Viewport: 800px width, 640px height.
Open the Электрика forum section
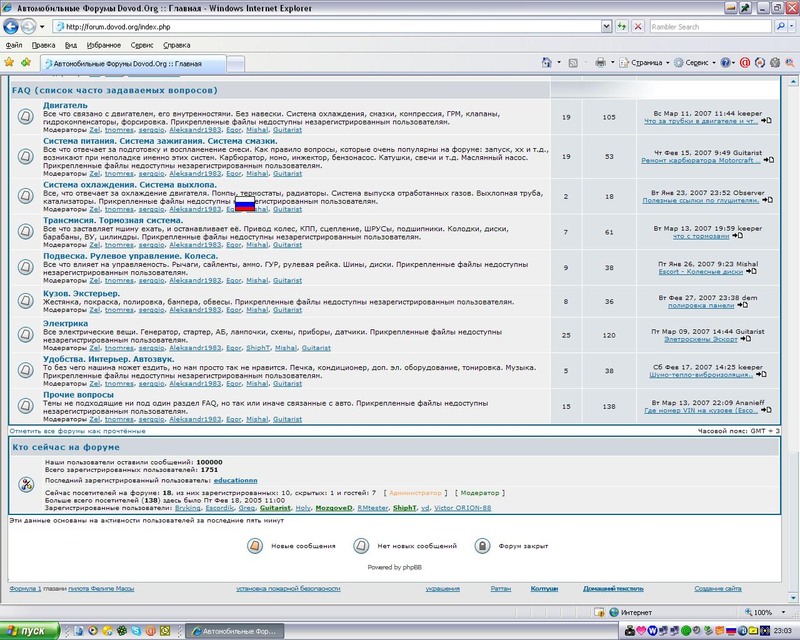coord(65,323)
